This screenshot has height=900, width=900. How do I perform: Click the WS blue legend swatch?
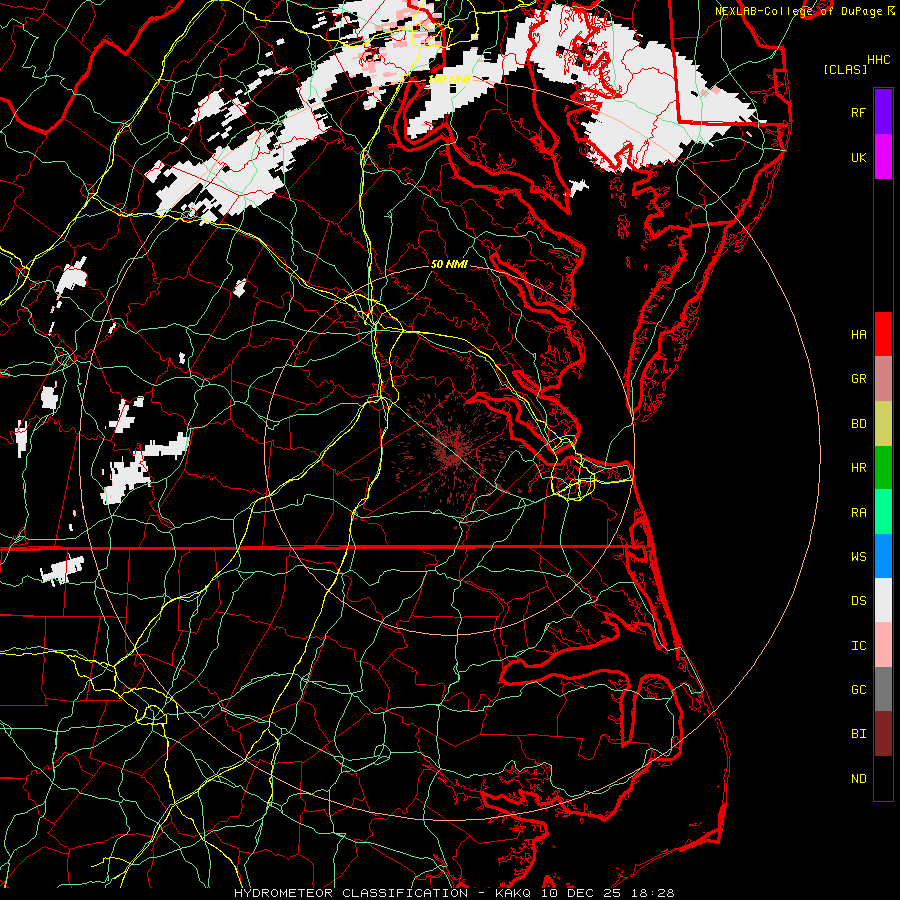coord(883,556)
